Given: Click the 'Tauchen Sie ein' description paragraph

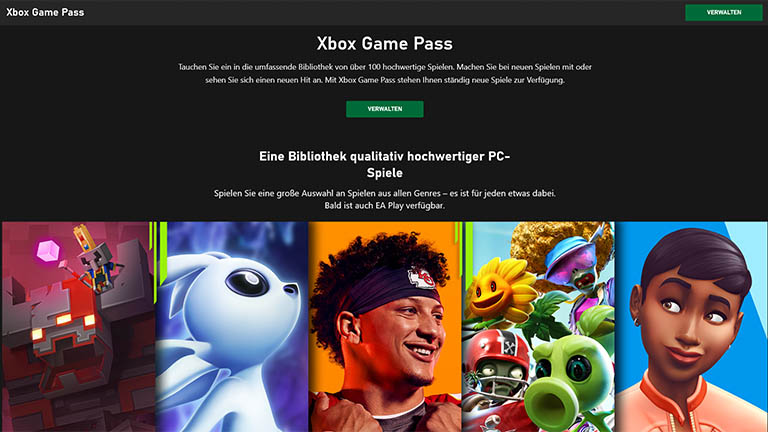Looking at the screenshot, I should (x=384, y=73).
